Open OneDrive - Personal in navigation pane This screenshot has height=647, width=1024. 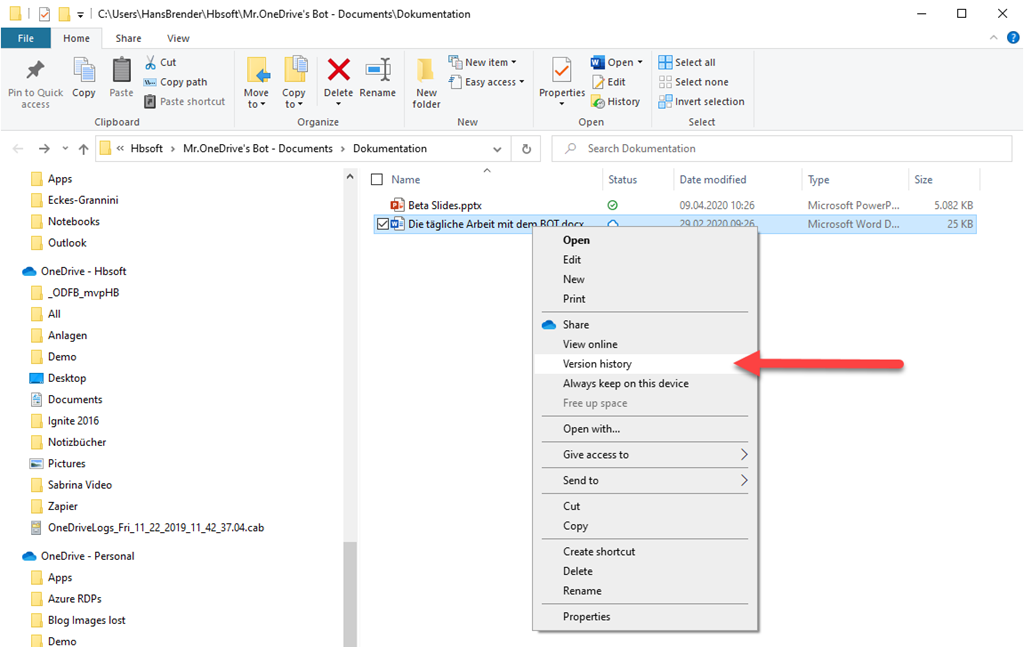tap(87, 556)
